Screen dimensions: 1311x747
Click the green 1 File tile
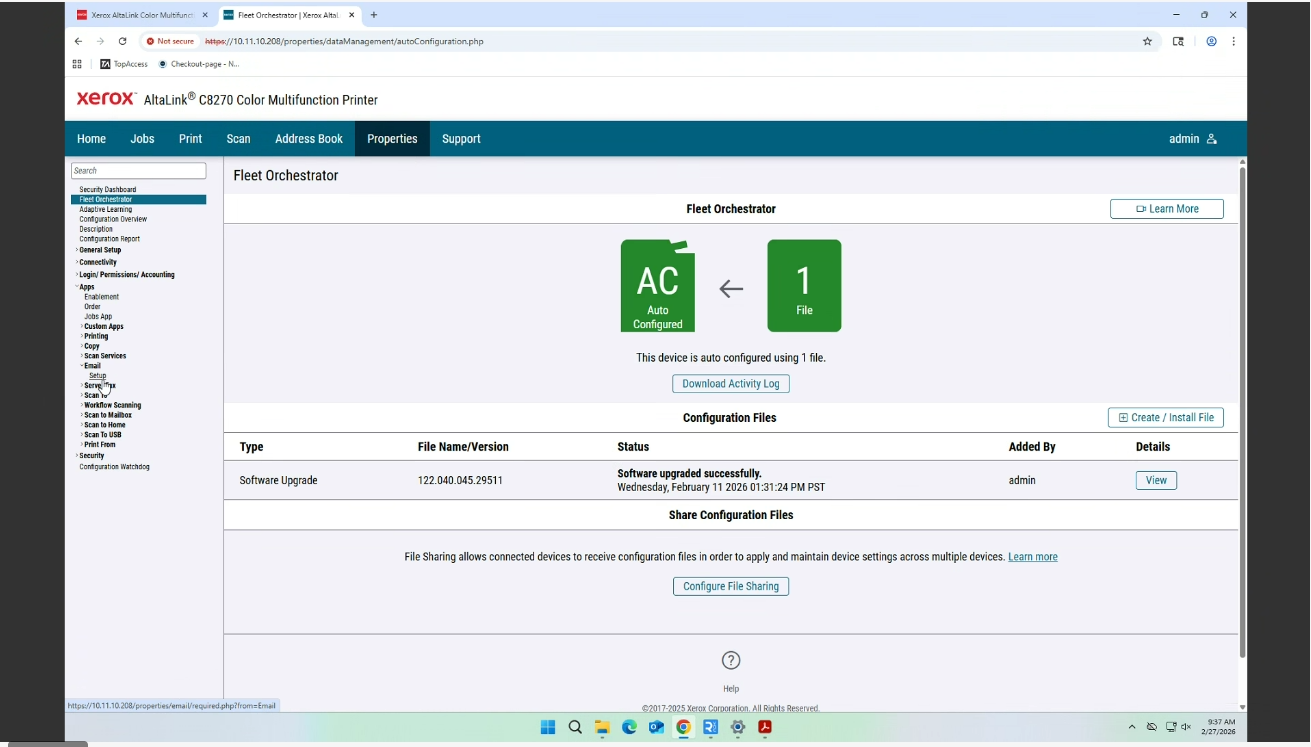804,285
